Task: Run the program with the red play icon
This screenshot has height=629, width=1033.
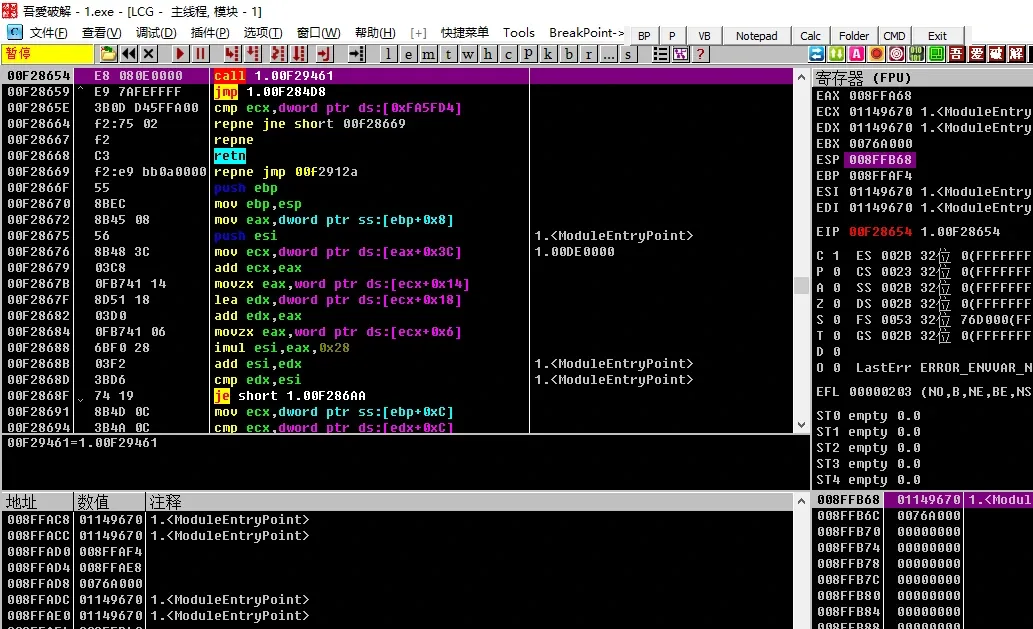Action: click(180, 54)
